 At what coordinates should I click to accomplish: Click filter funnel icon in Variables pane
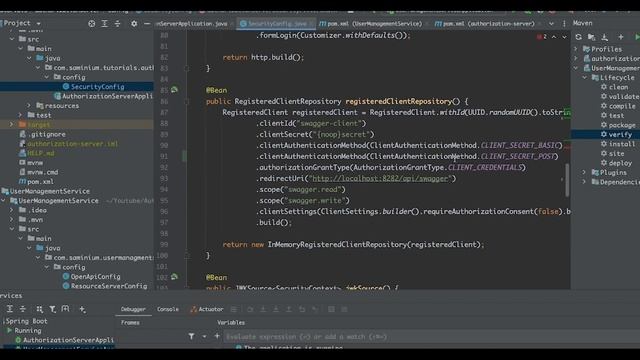(x=191, y=336)
